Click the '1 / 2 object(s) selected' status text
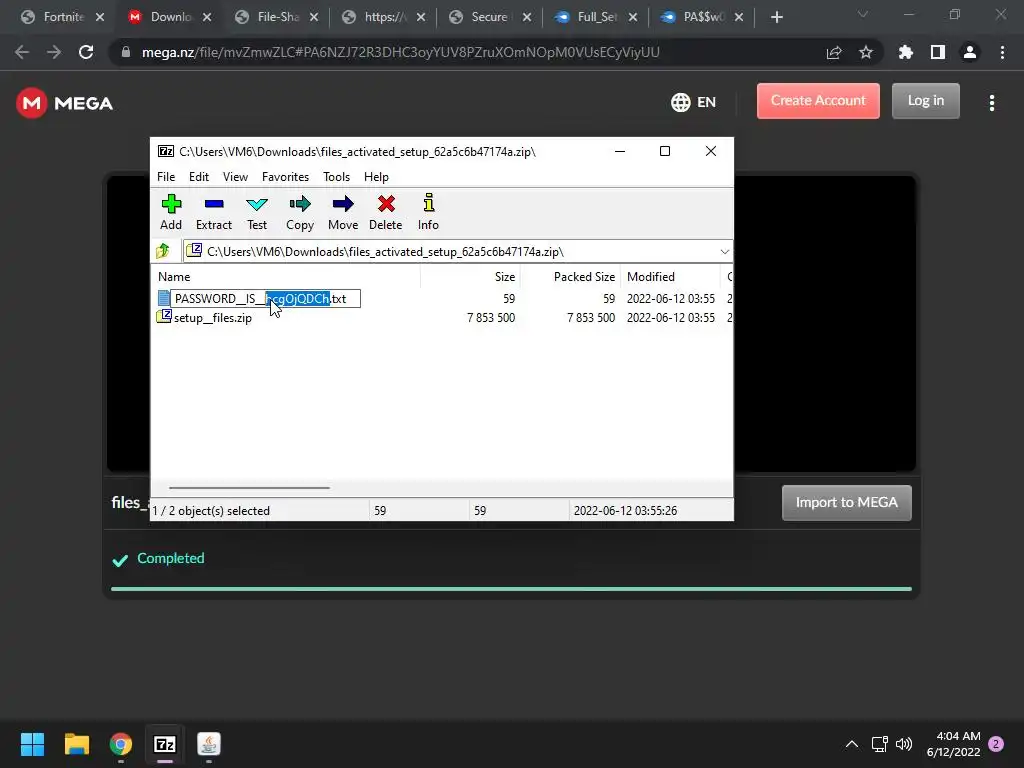 211,511
